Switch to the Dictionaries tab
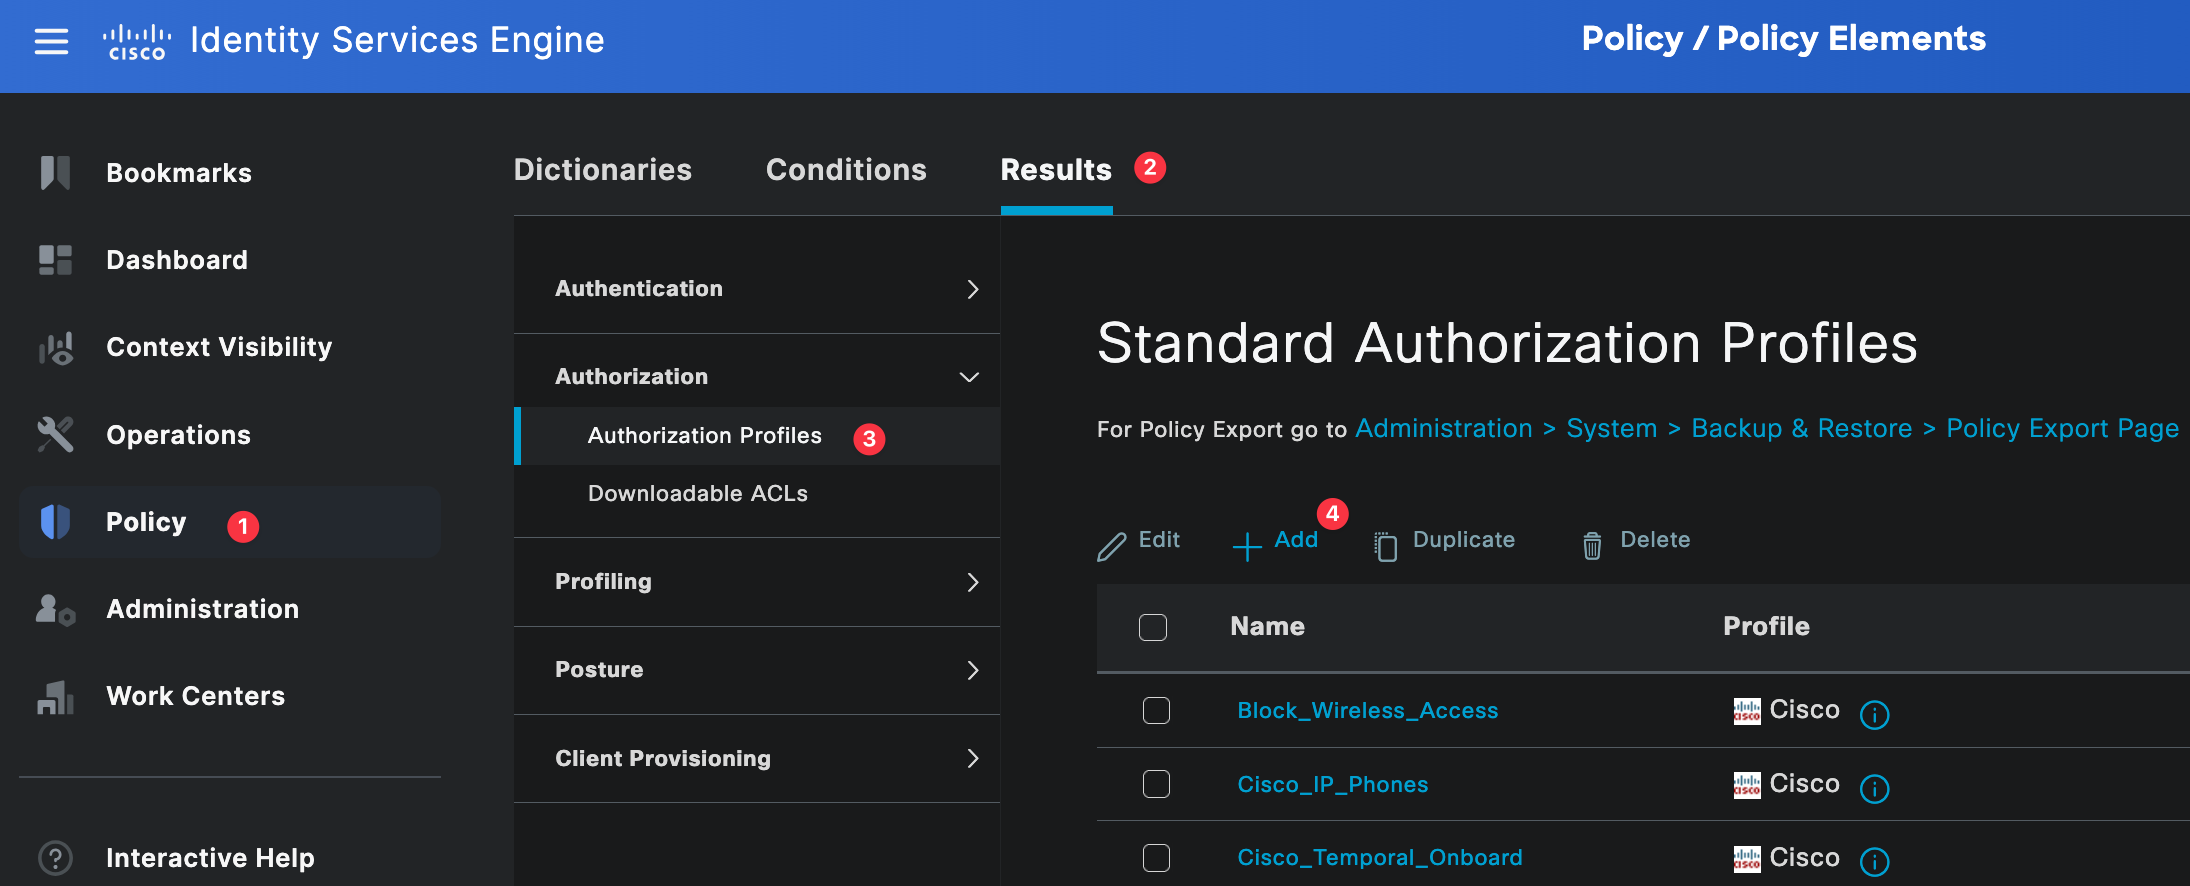2190x886 pixels. point(602,170)
